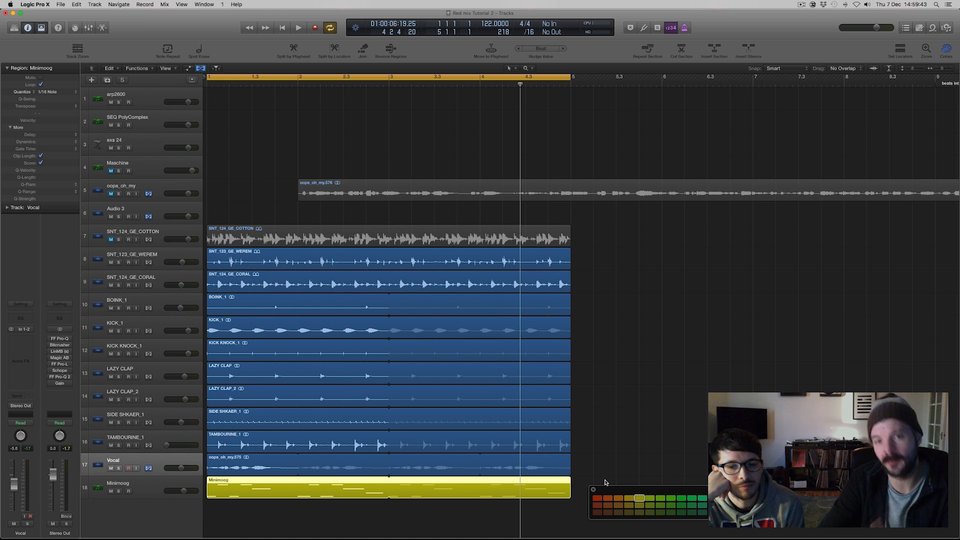Click the Track Zoom toolbar icon
Screen dimensions: 960x540
[77, 50]
